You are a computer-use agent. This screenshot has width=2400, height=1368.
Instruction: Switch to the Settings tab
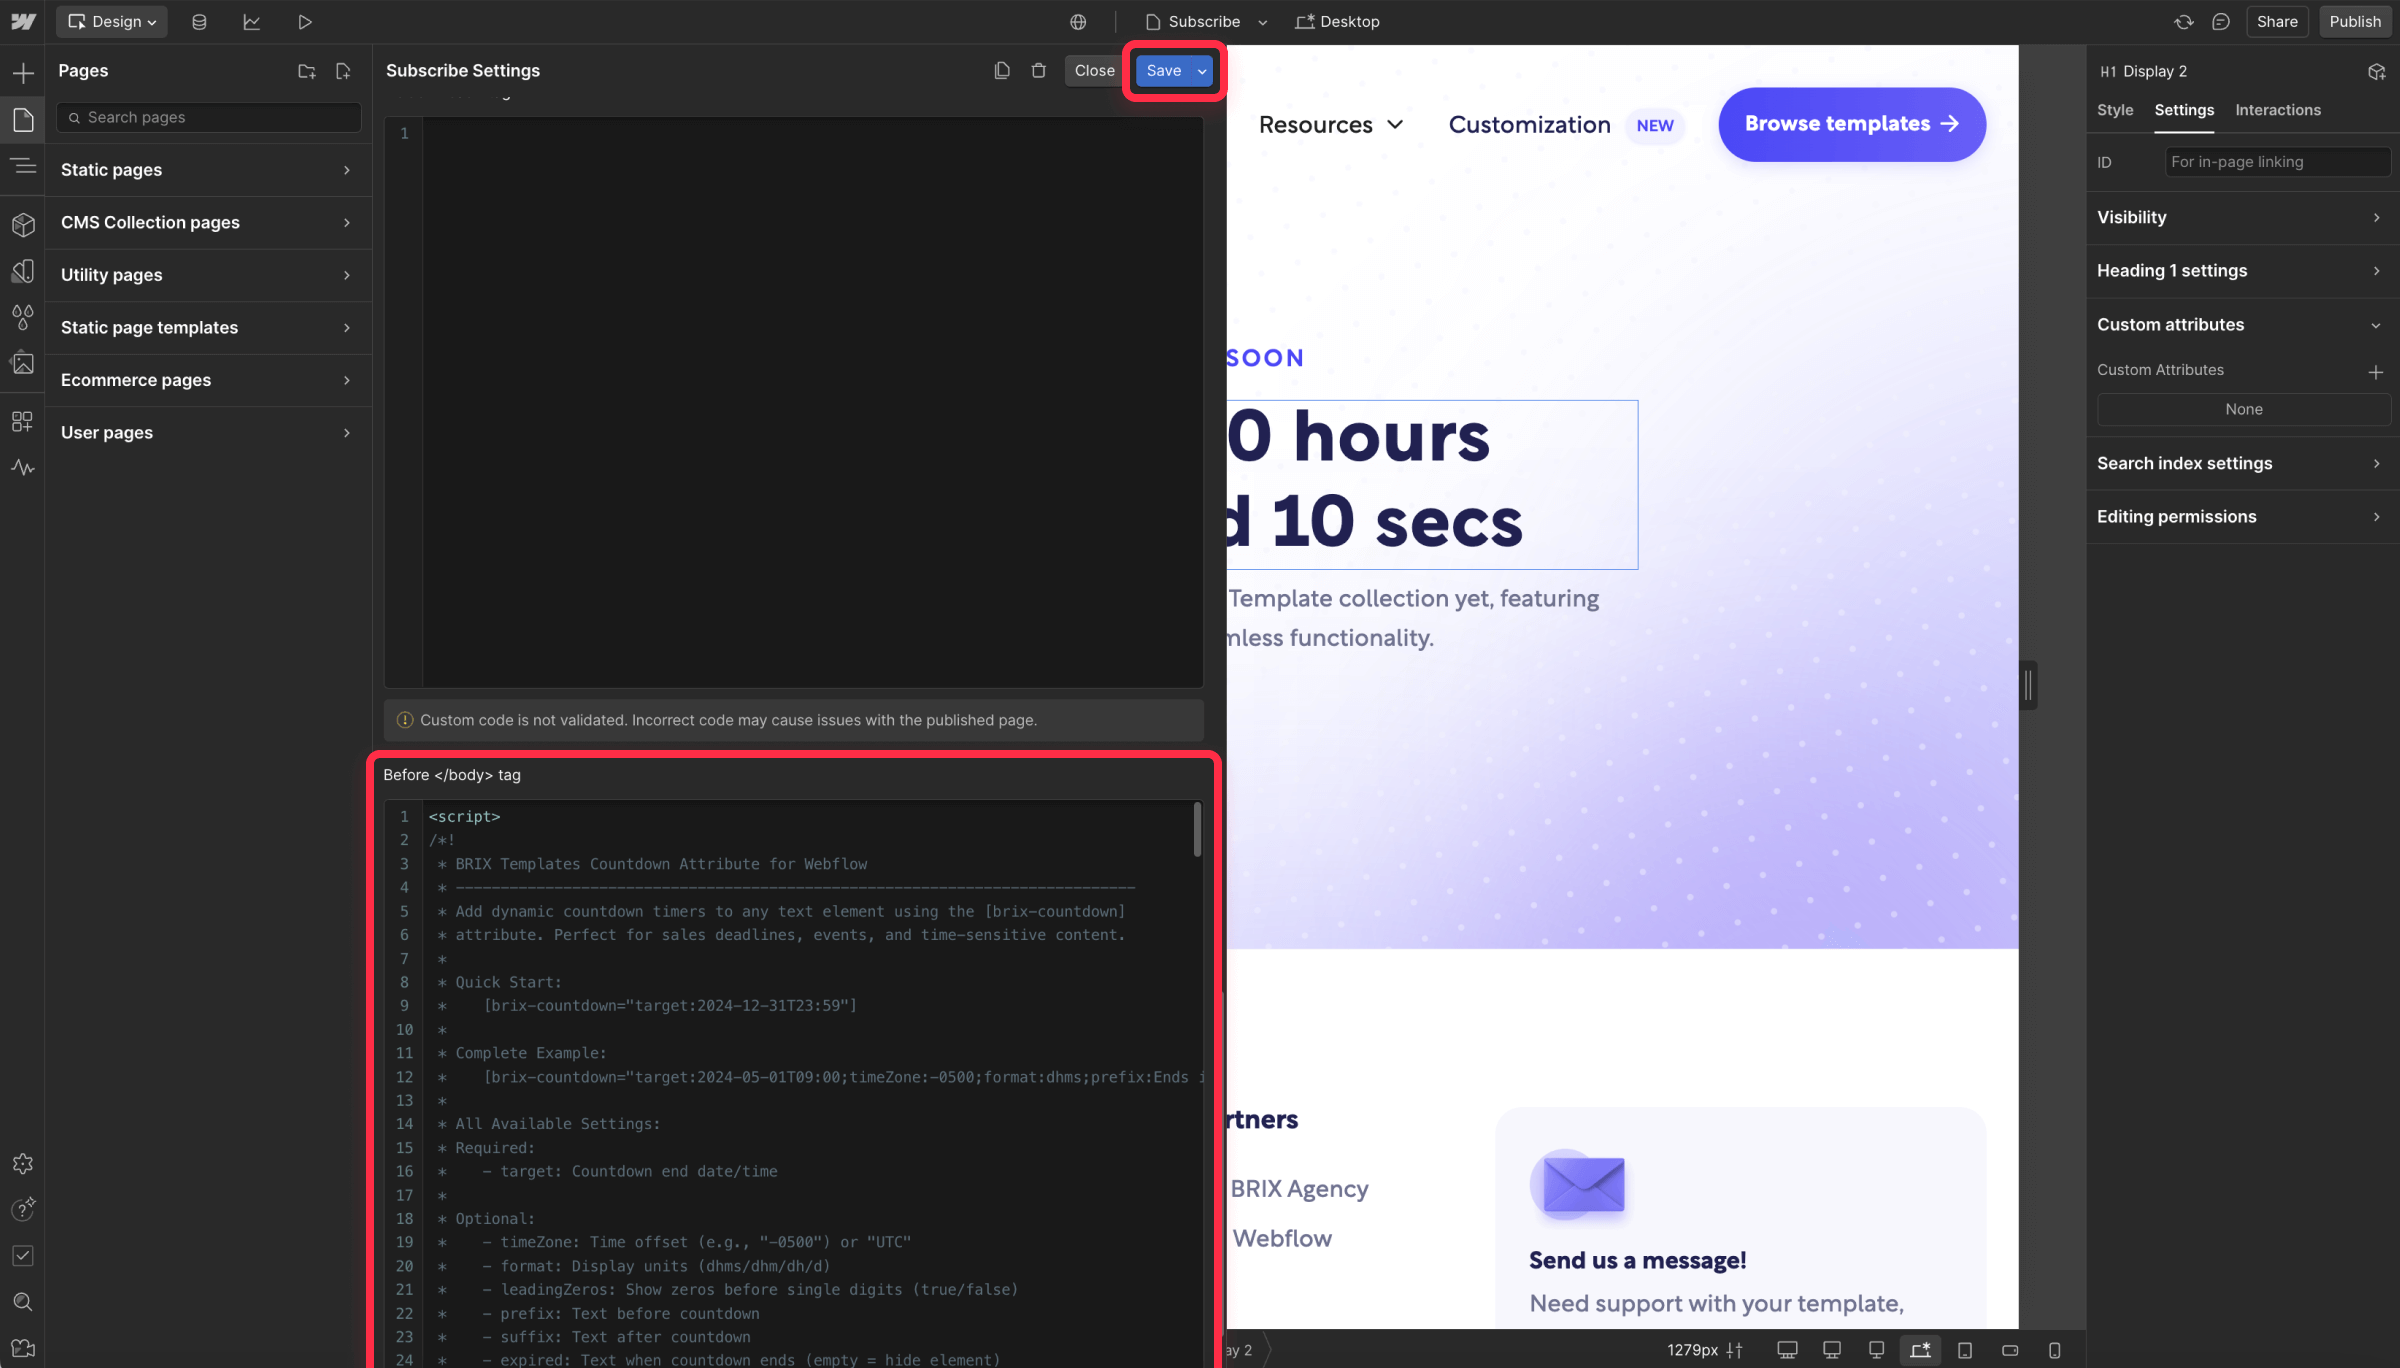click(2184, 110)
